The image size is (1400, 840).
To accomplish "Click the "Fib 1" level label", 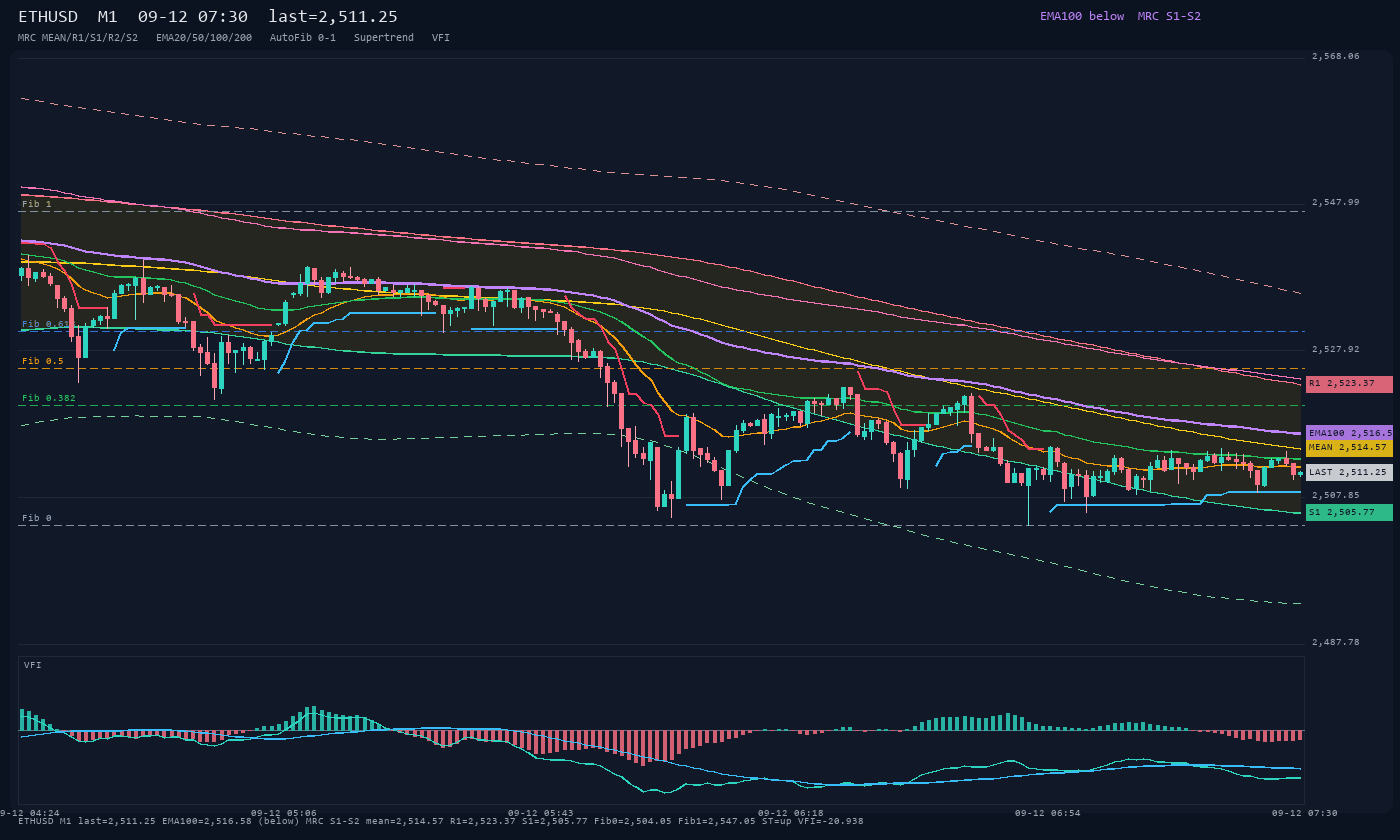I will coord(37,204).
